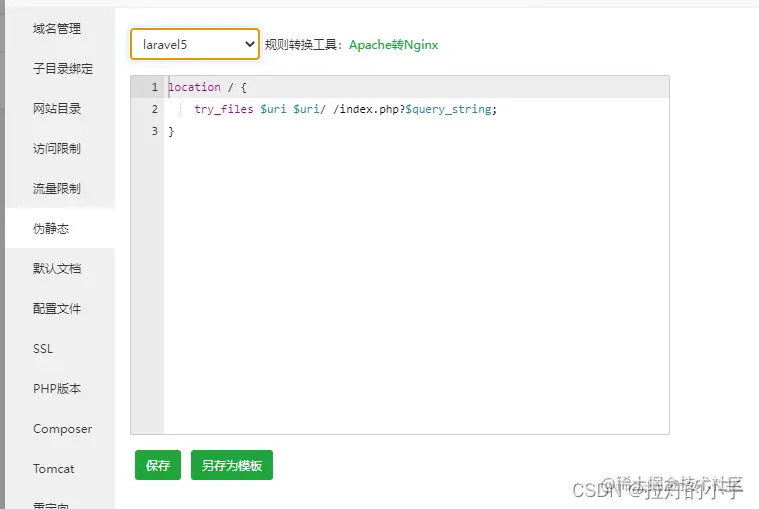Select the 伪静态 tab
The width and height of the screenshot is (759, 509).
[x=61, y=228]
